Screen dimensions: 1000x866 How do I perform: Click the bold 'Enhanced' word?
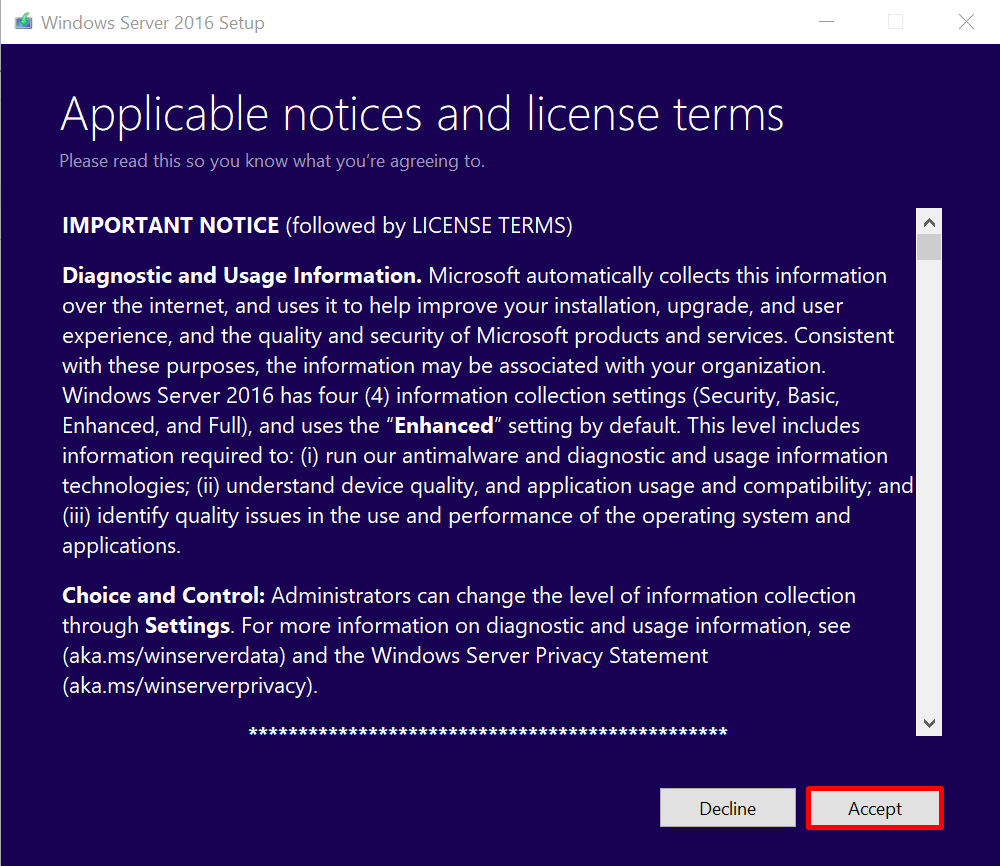coord(444,425)
